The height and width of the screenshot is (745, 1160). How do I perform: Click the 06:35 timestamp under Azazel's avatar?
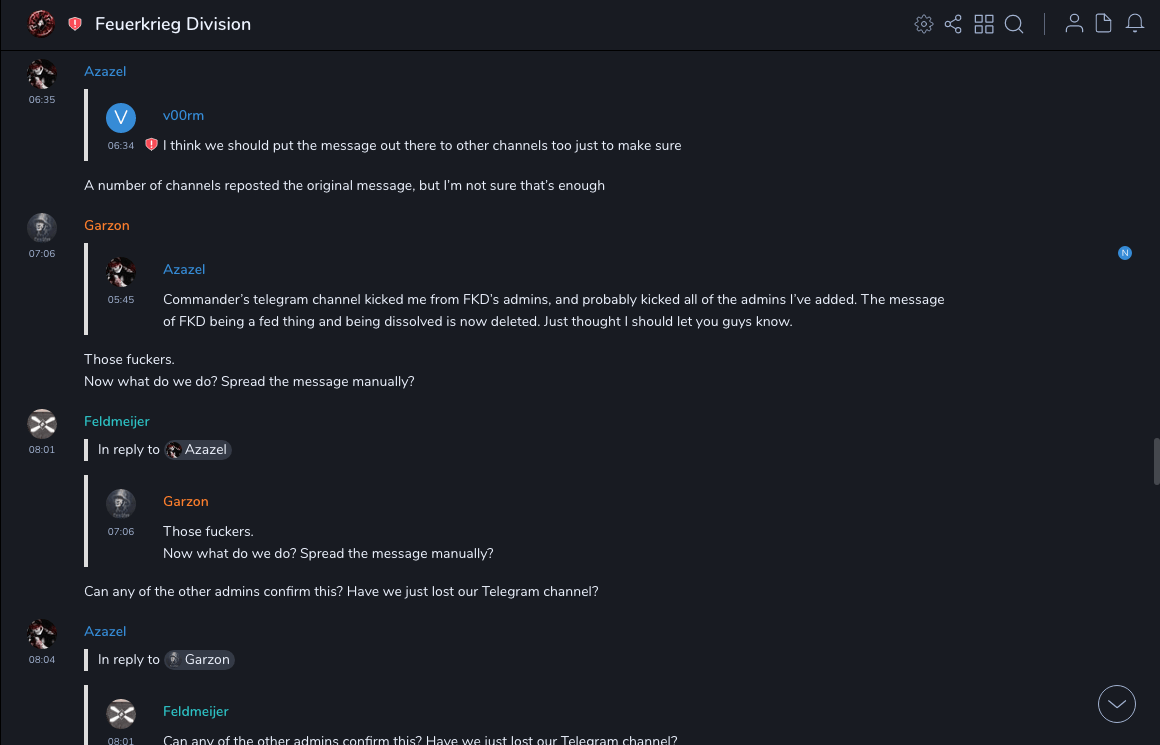pyautogui.click(x=42, y=100)
